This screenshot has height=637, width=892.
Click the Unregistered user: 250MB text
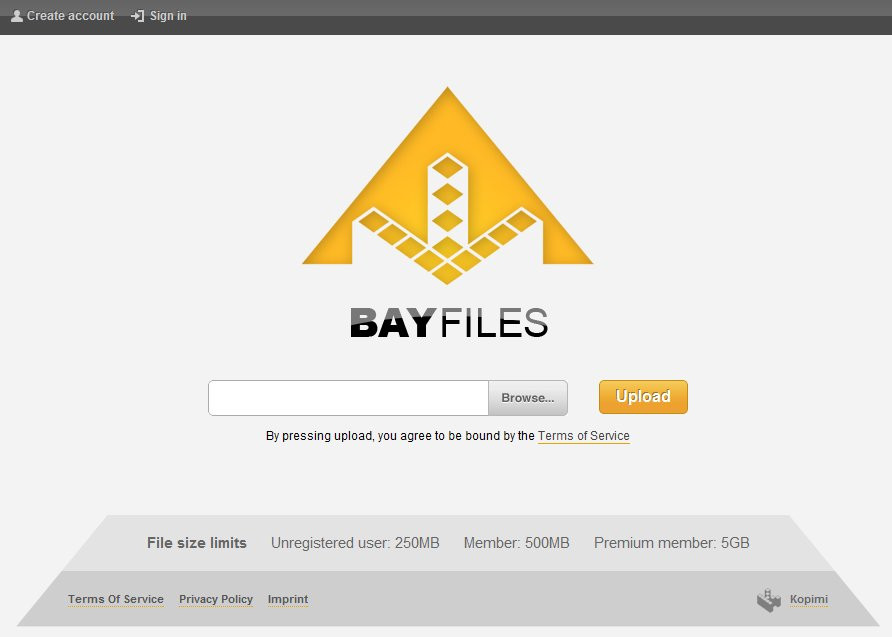click(355, 542)
